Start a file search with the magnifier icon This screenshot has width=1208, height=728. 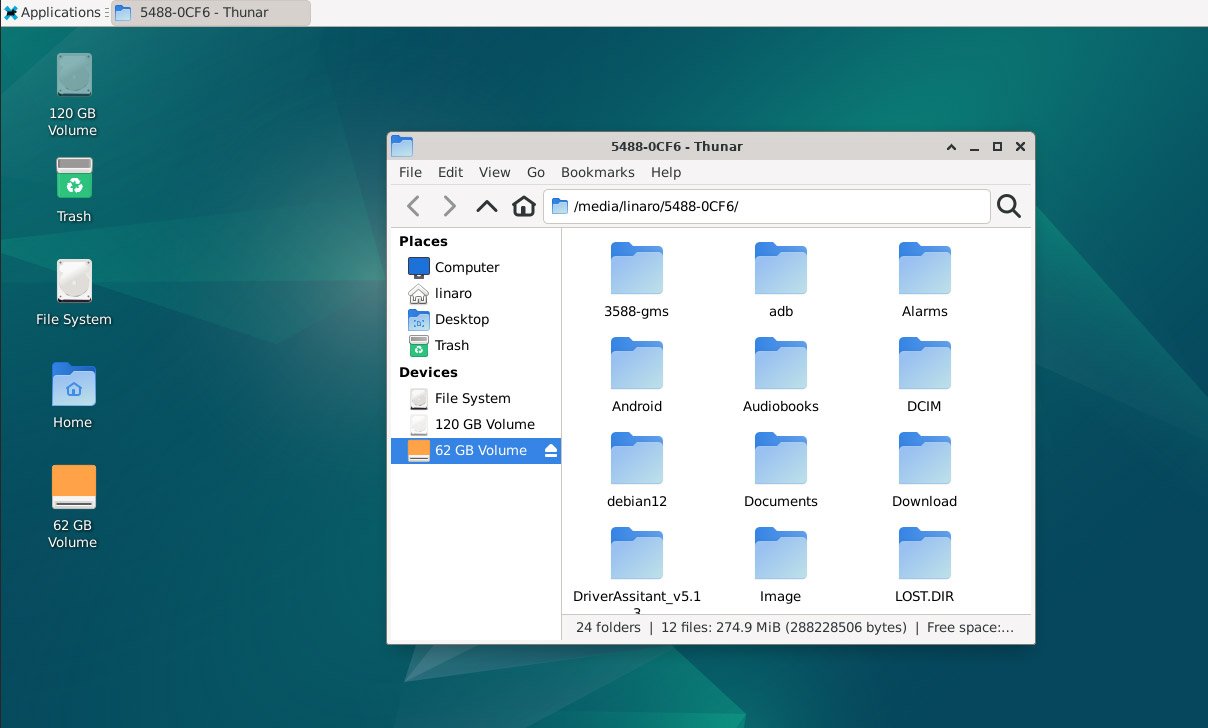coord(1008,206)
